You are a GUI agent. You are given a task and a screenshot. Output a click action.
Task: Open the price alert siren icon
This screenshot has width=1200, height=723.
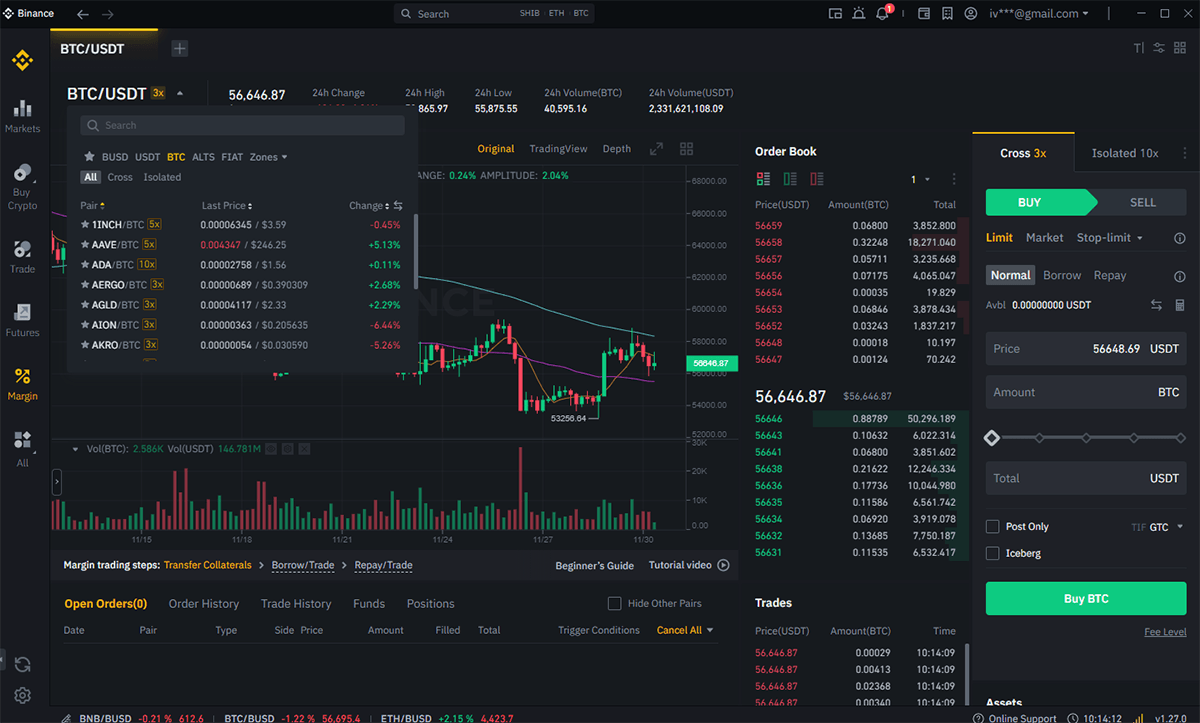(x=859, y=14)
